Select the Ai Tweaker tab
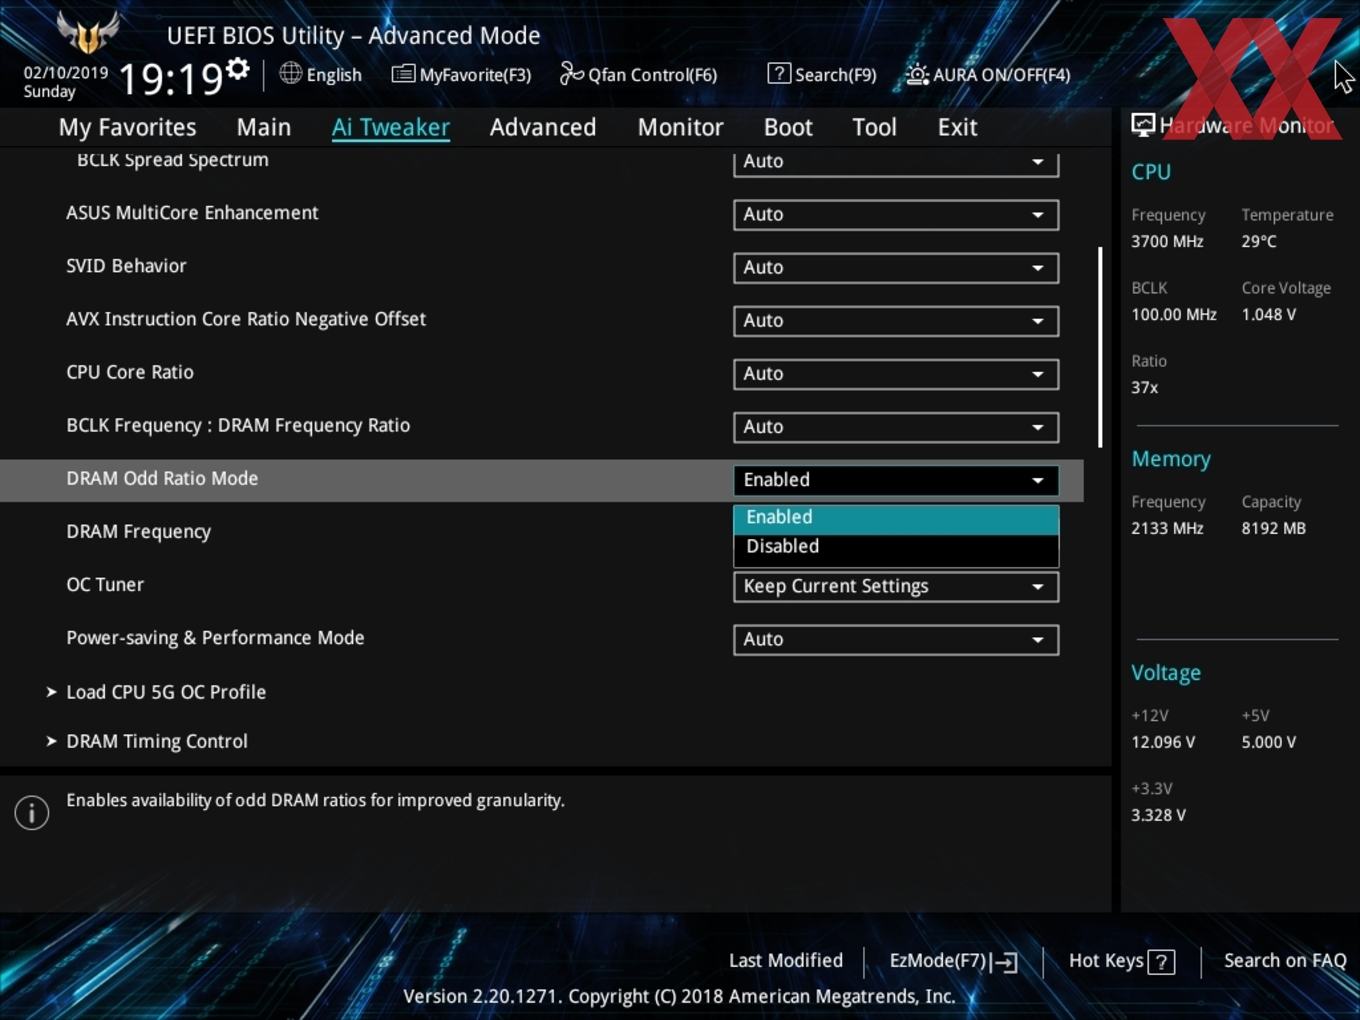1360x1020 pixels. pos(391,127)
